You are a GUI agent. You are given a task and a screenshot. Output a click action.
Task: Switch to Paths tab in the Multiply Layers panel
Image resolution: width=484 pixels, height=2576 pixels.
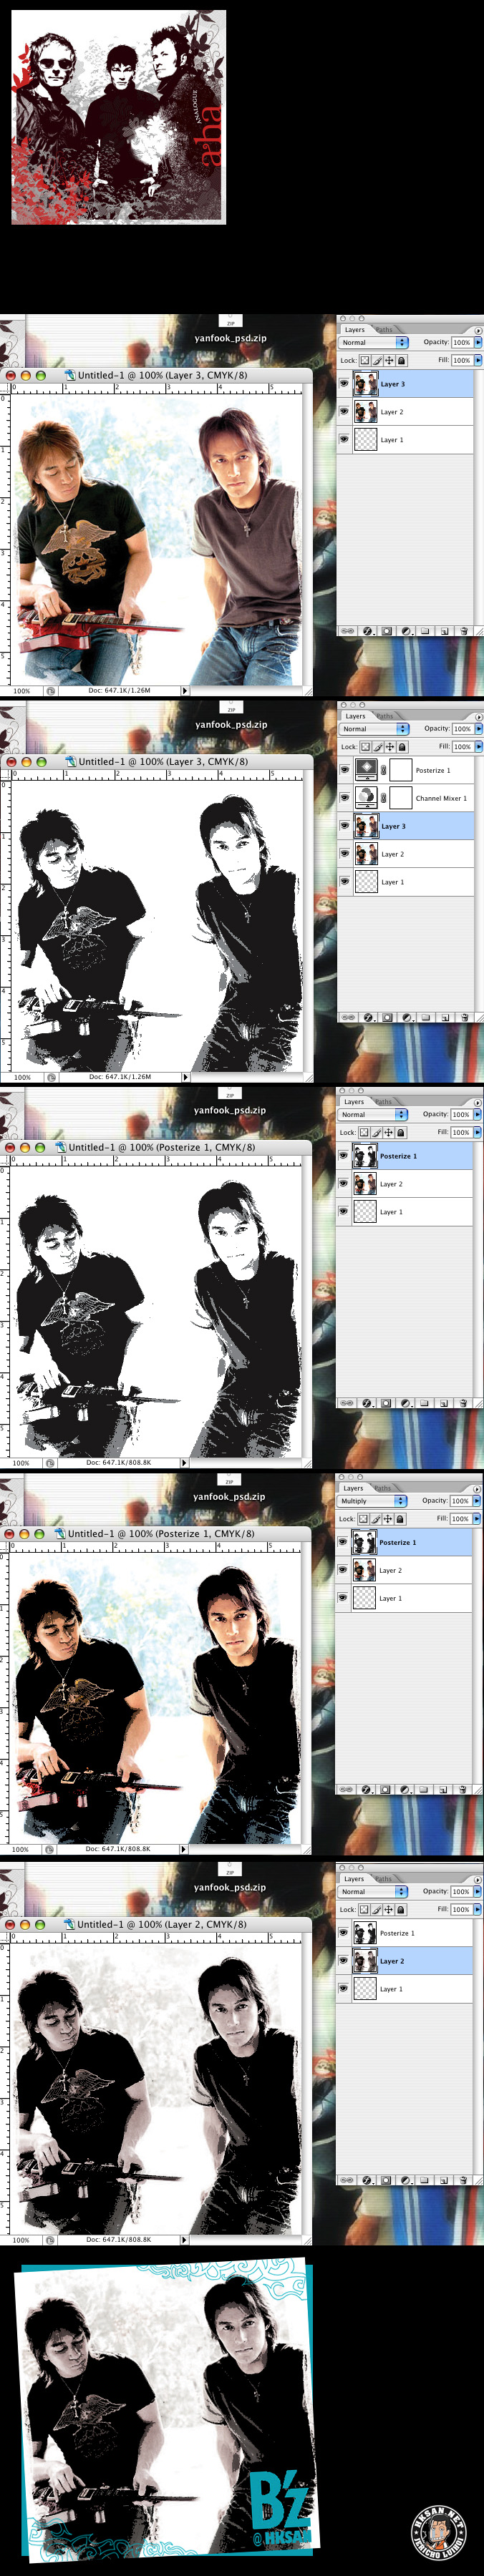(384, 1488)
